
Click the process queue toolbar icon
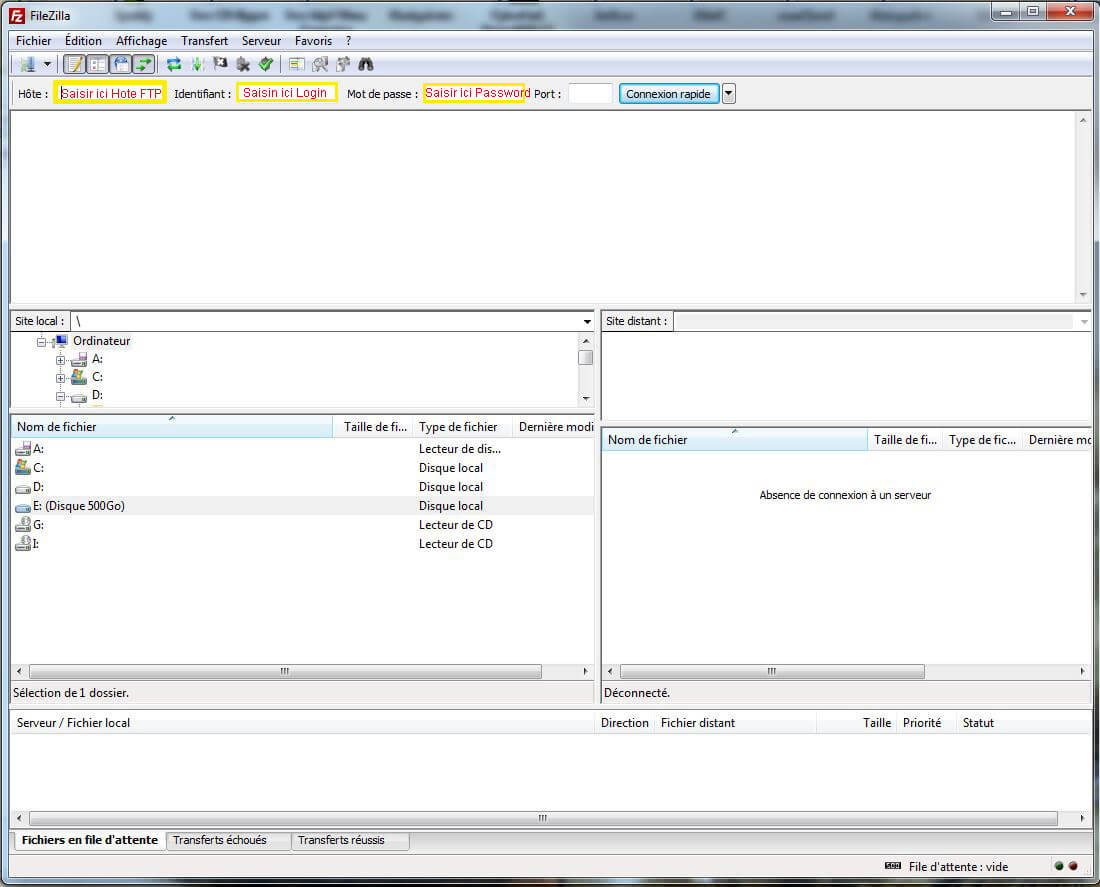pyautogui.click(x=198, y=65)
